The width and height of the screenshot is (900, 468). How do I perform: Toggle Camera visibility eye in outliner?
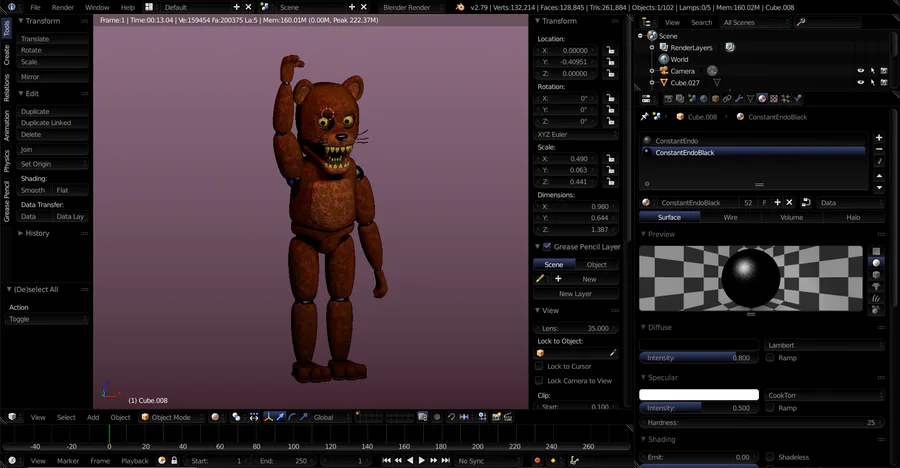860,71
